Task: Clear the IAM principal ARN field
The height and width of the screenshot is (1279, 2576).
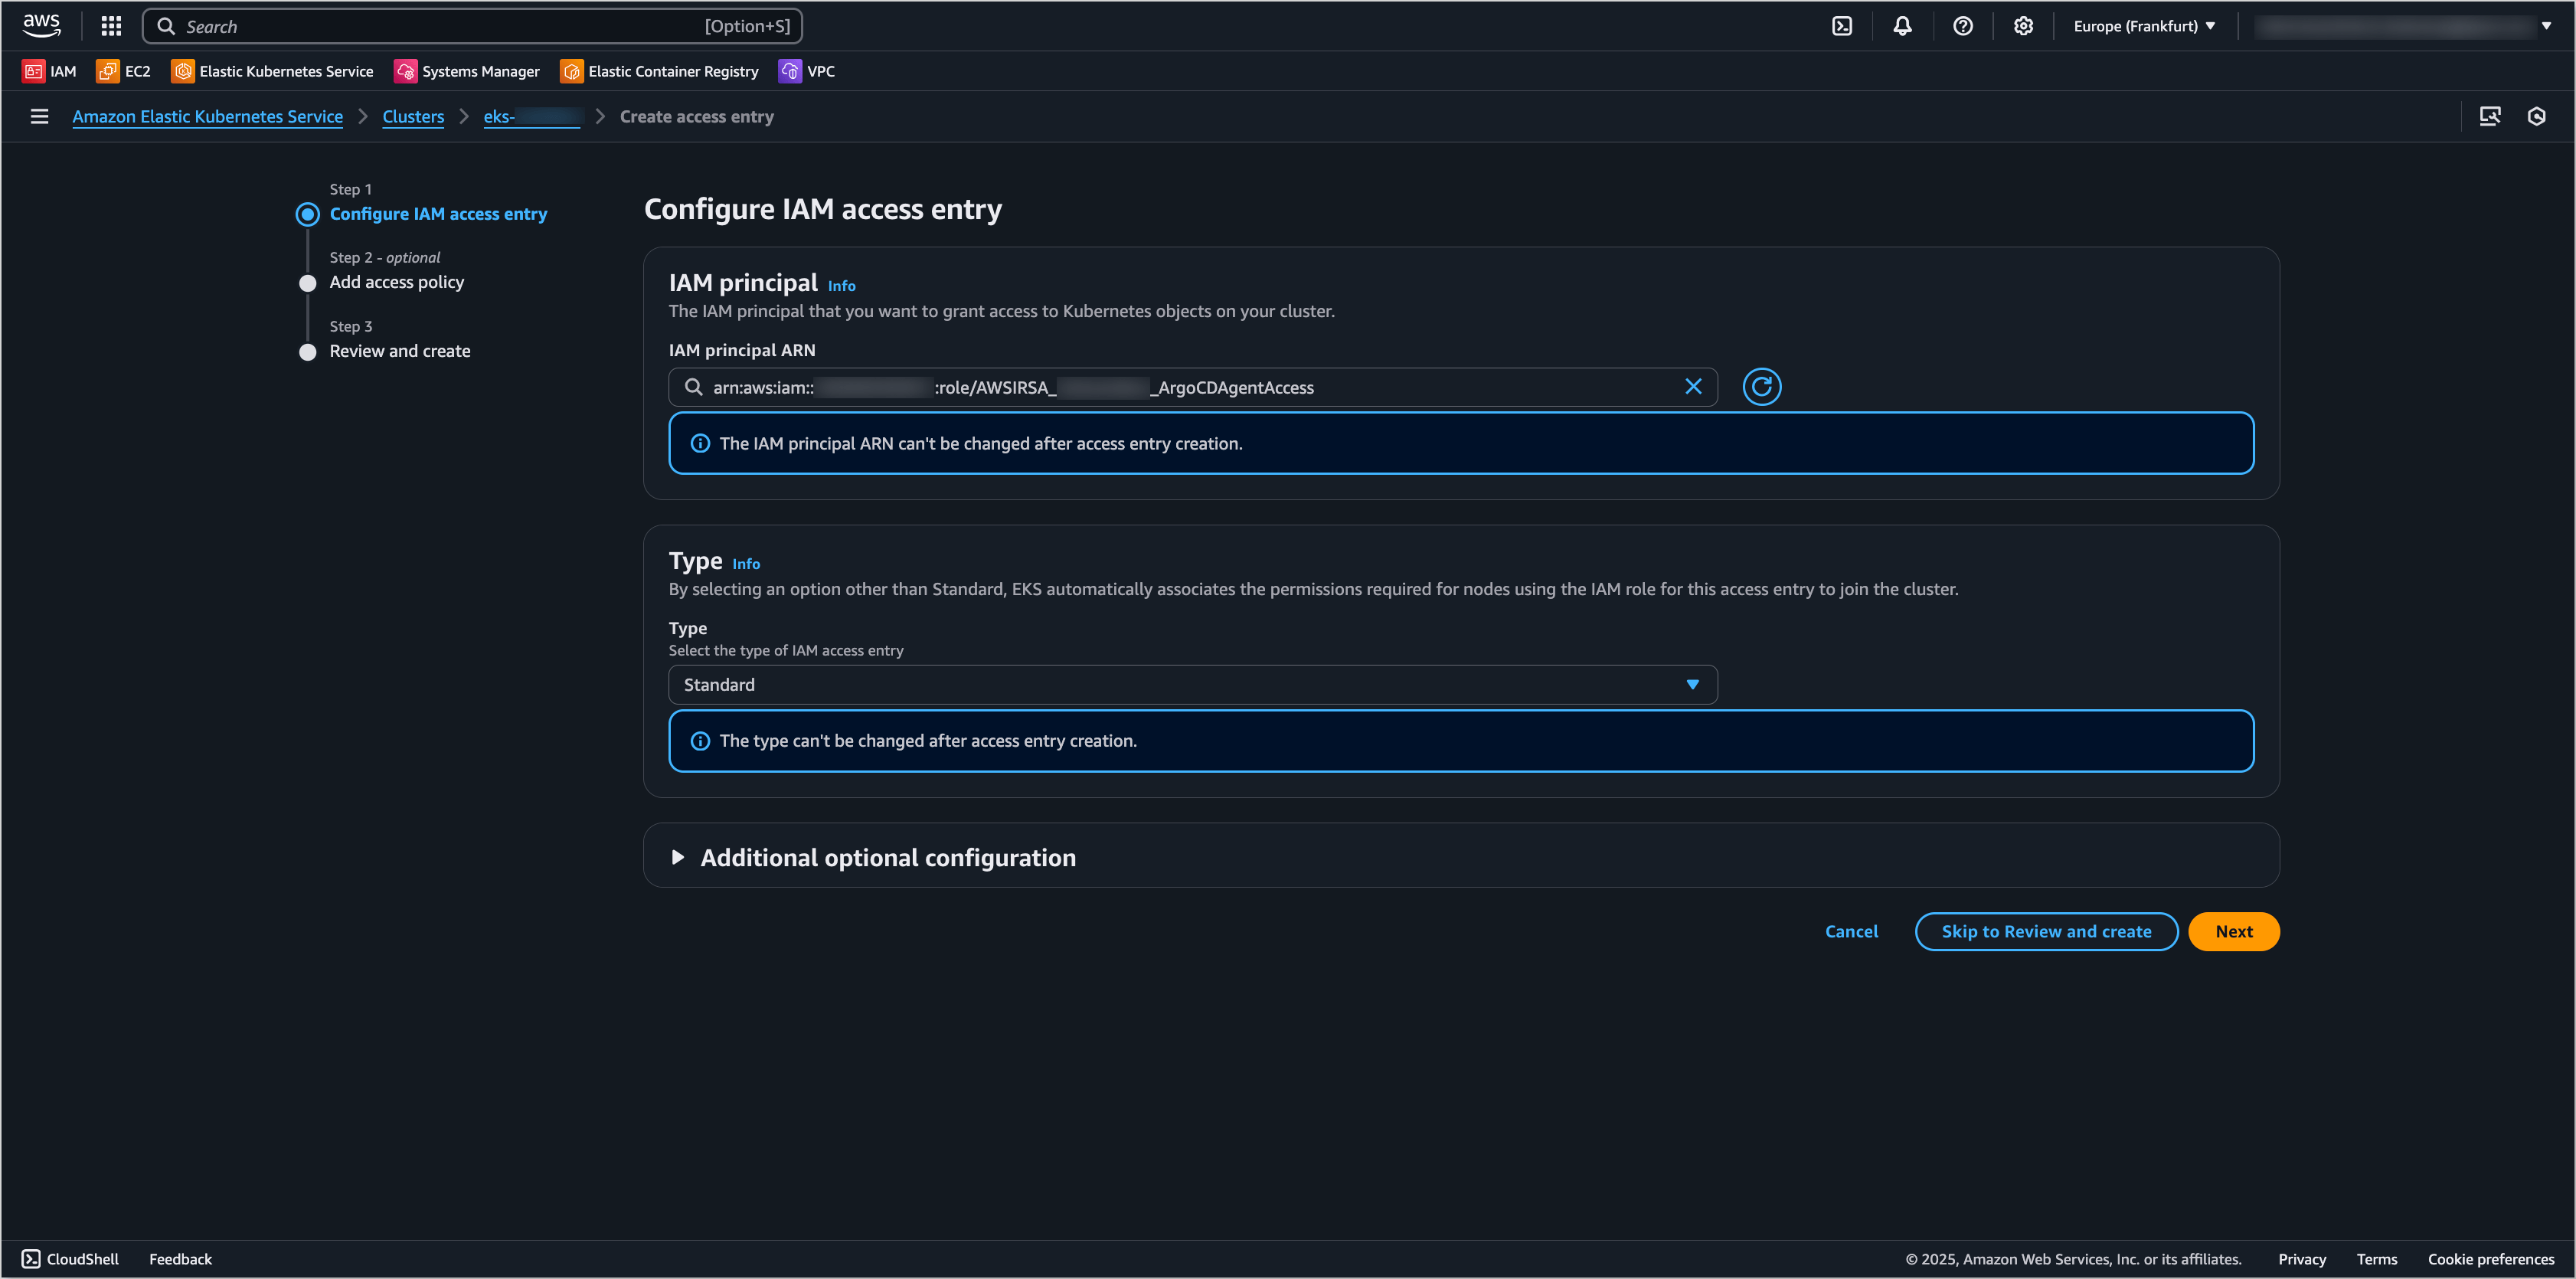Action: click(x=1693, y=387)
